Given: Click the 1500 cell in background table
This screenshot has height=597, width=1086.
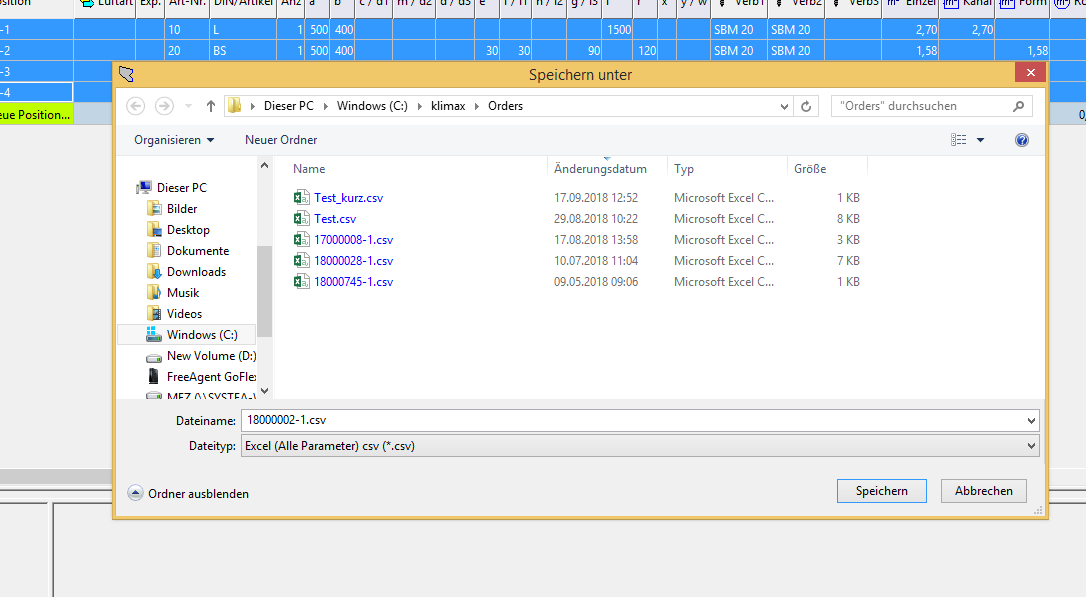Looking at the screenshot, I should (618, 30).
